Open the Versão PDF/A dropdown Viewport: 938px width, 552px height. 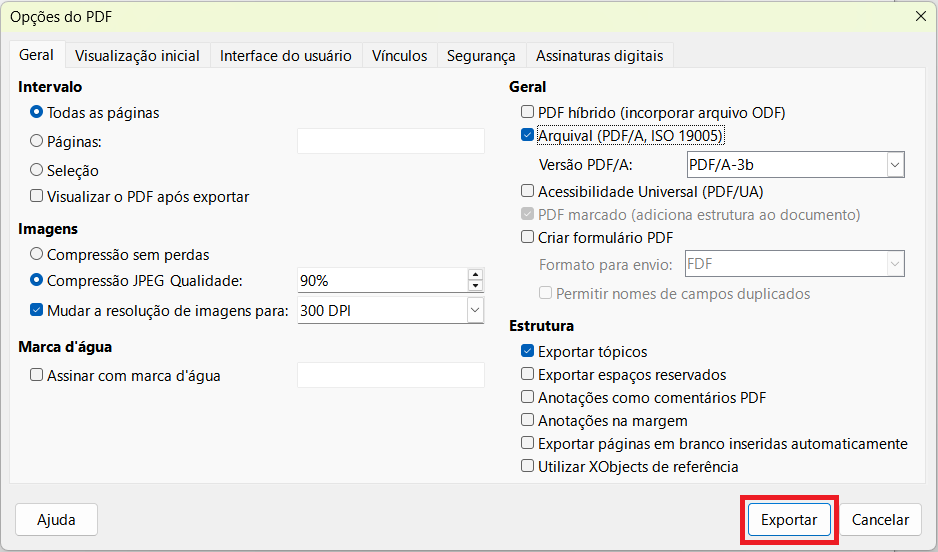coord(894,164)
